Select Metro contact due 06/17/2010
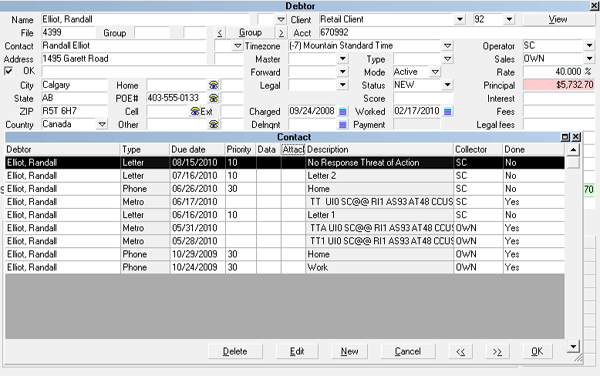Image resolution: width=600 pixels, height=376 pixels. coord(285,202)
